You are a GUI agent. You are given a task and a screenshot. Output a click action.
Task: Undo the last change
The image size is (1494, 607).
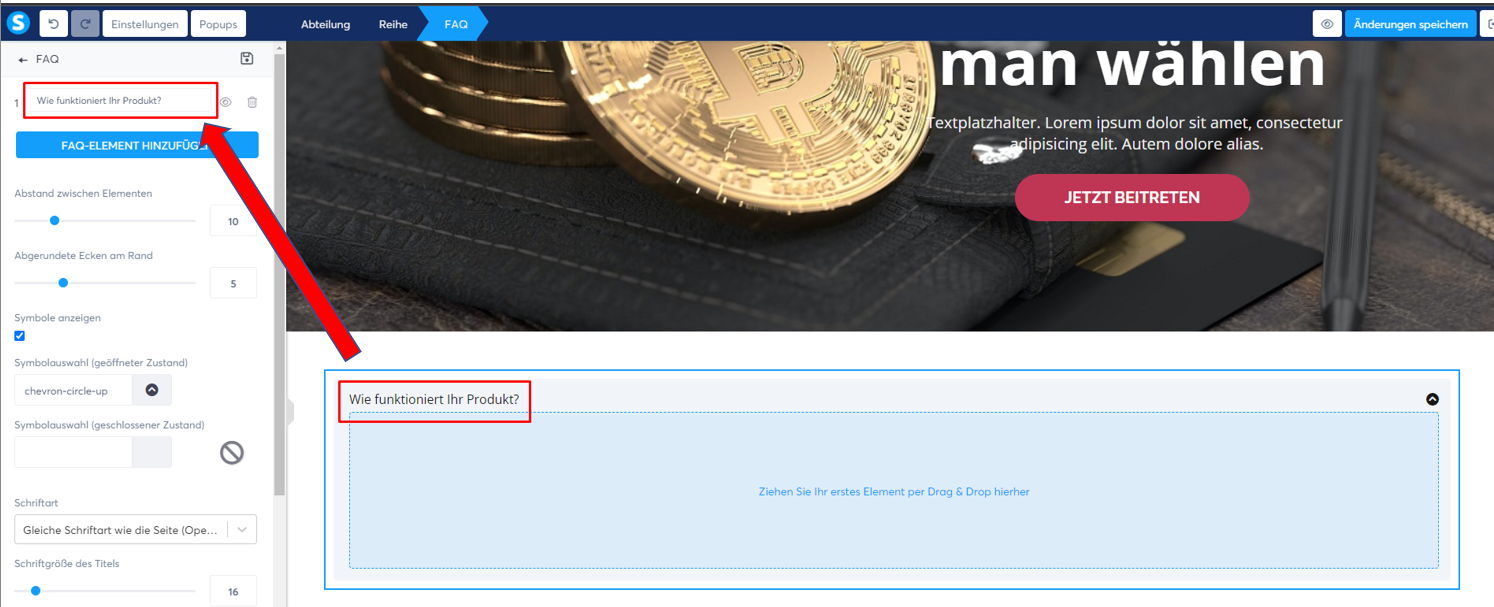click(53, 24)
